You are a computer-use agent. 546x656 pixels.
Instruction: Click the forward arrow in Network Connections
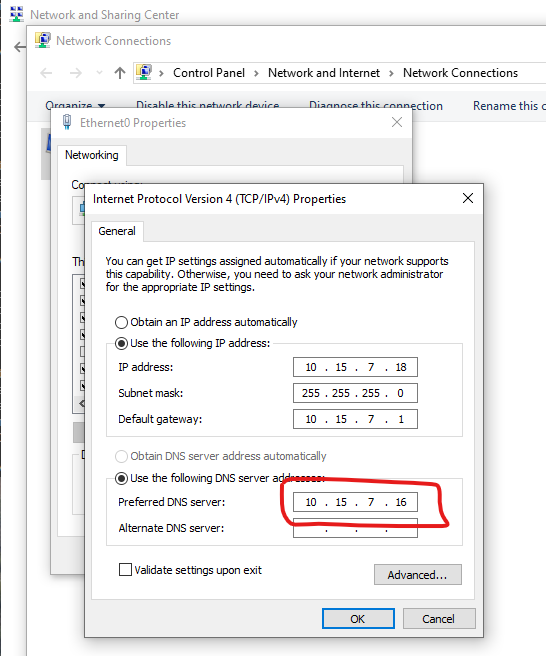76,73
